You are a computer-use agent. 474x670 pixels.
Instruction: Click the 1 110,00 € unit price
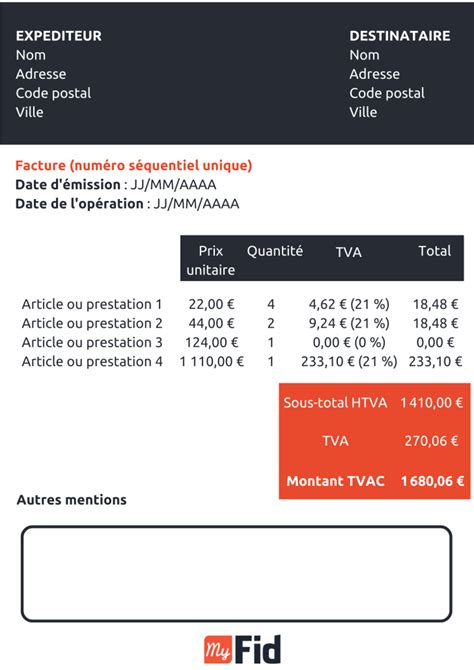[212, 362]
